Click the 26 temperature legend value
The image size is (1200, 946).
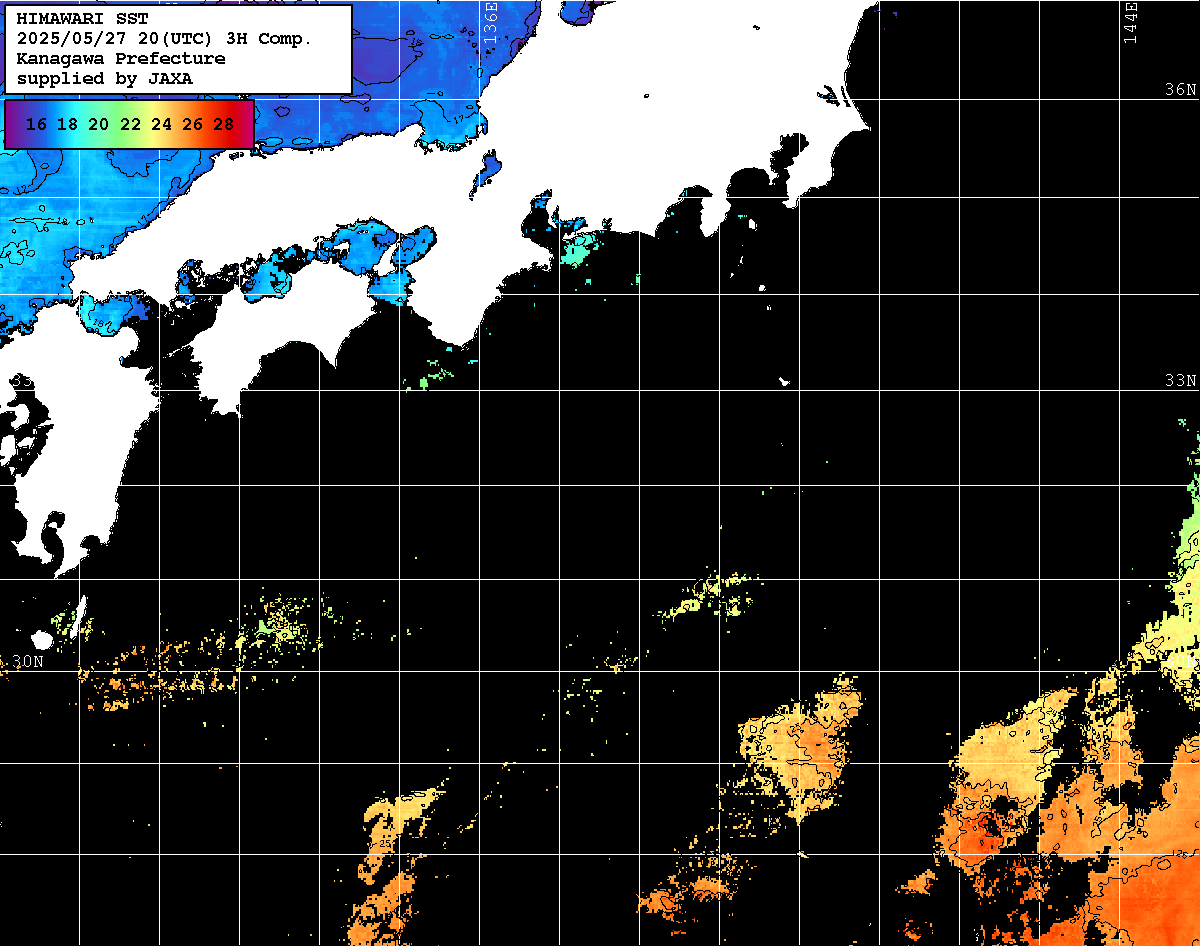(x=192, y=124)
